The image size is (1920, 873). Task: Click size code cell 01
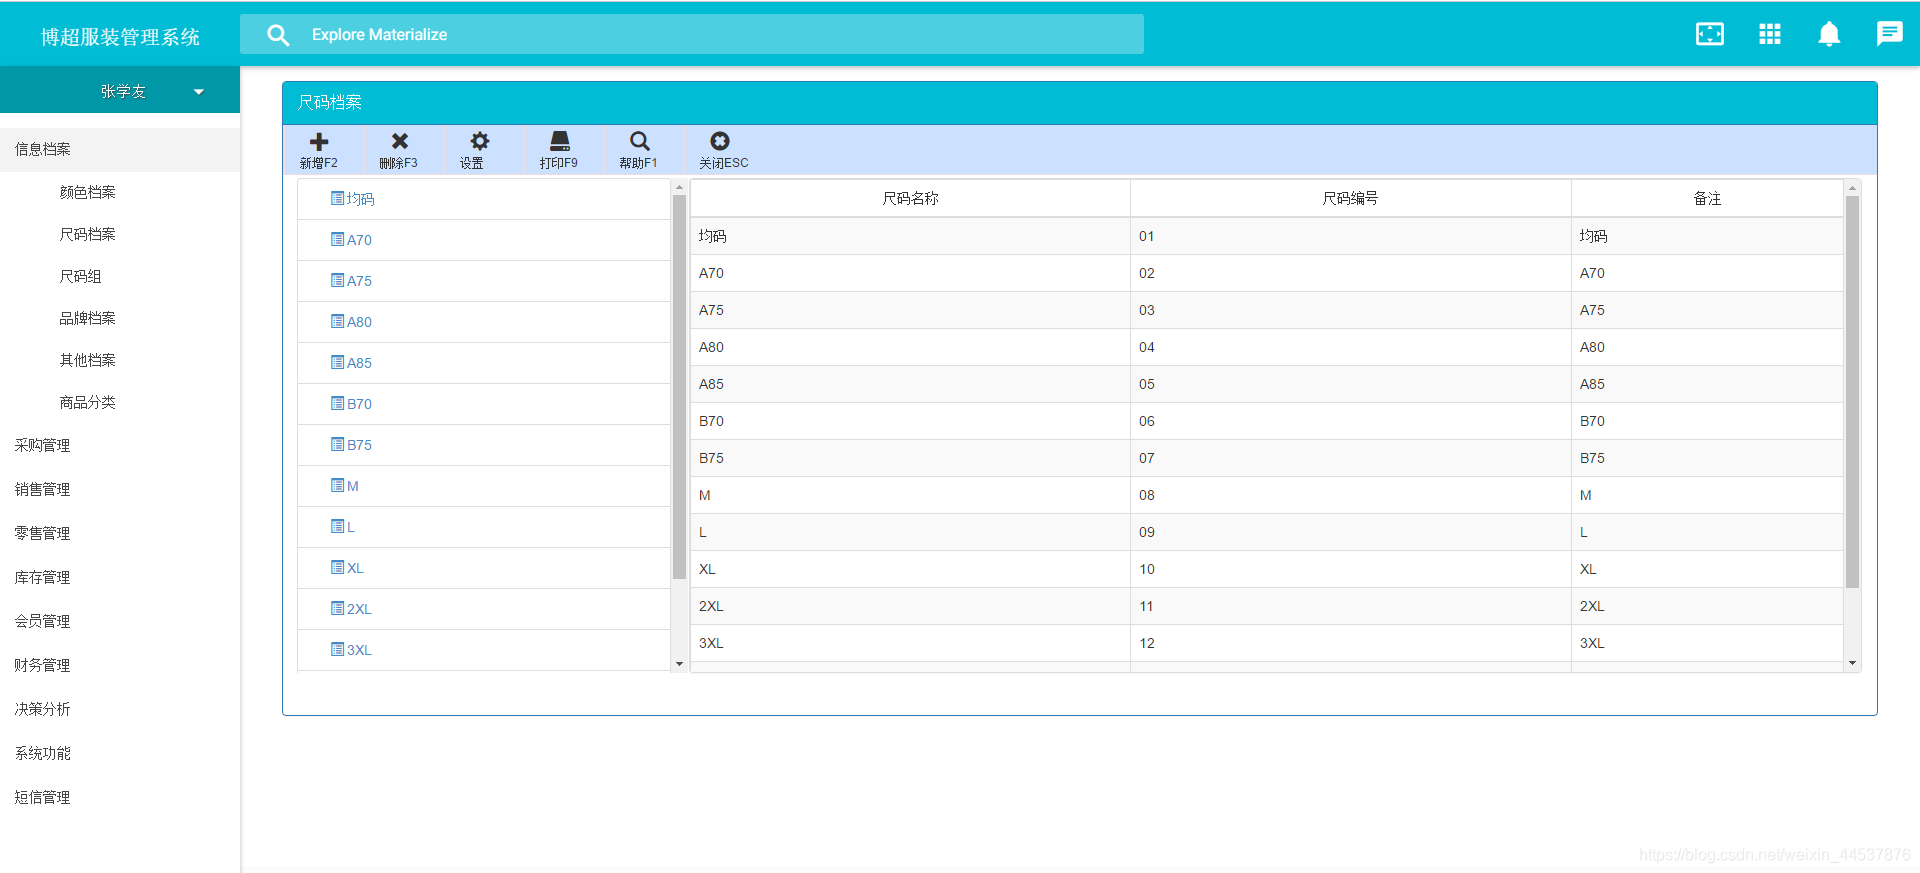1350,236
